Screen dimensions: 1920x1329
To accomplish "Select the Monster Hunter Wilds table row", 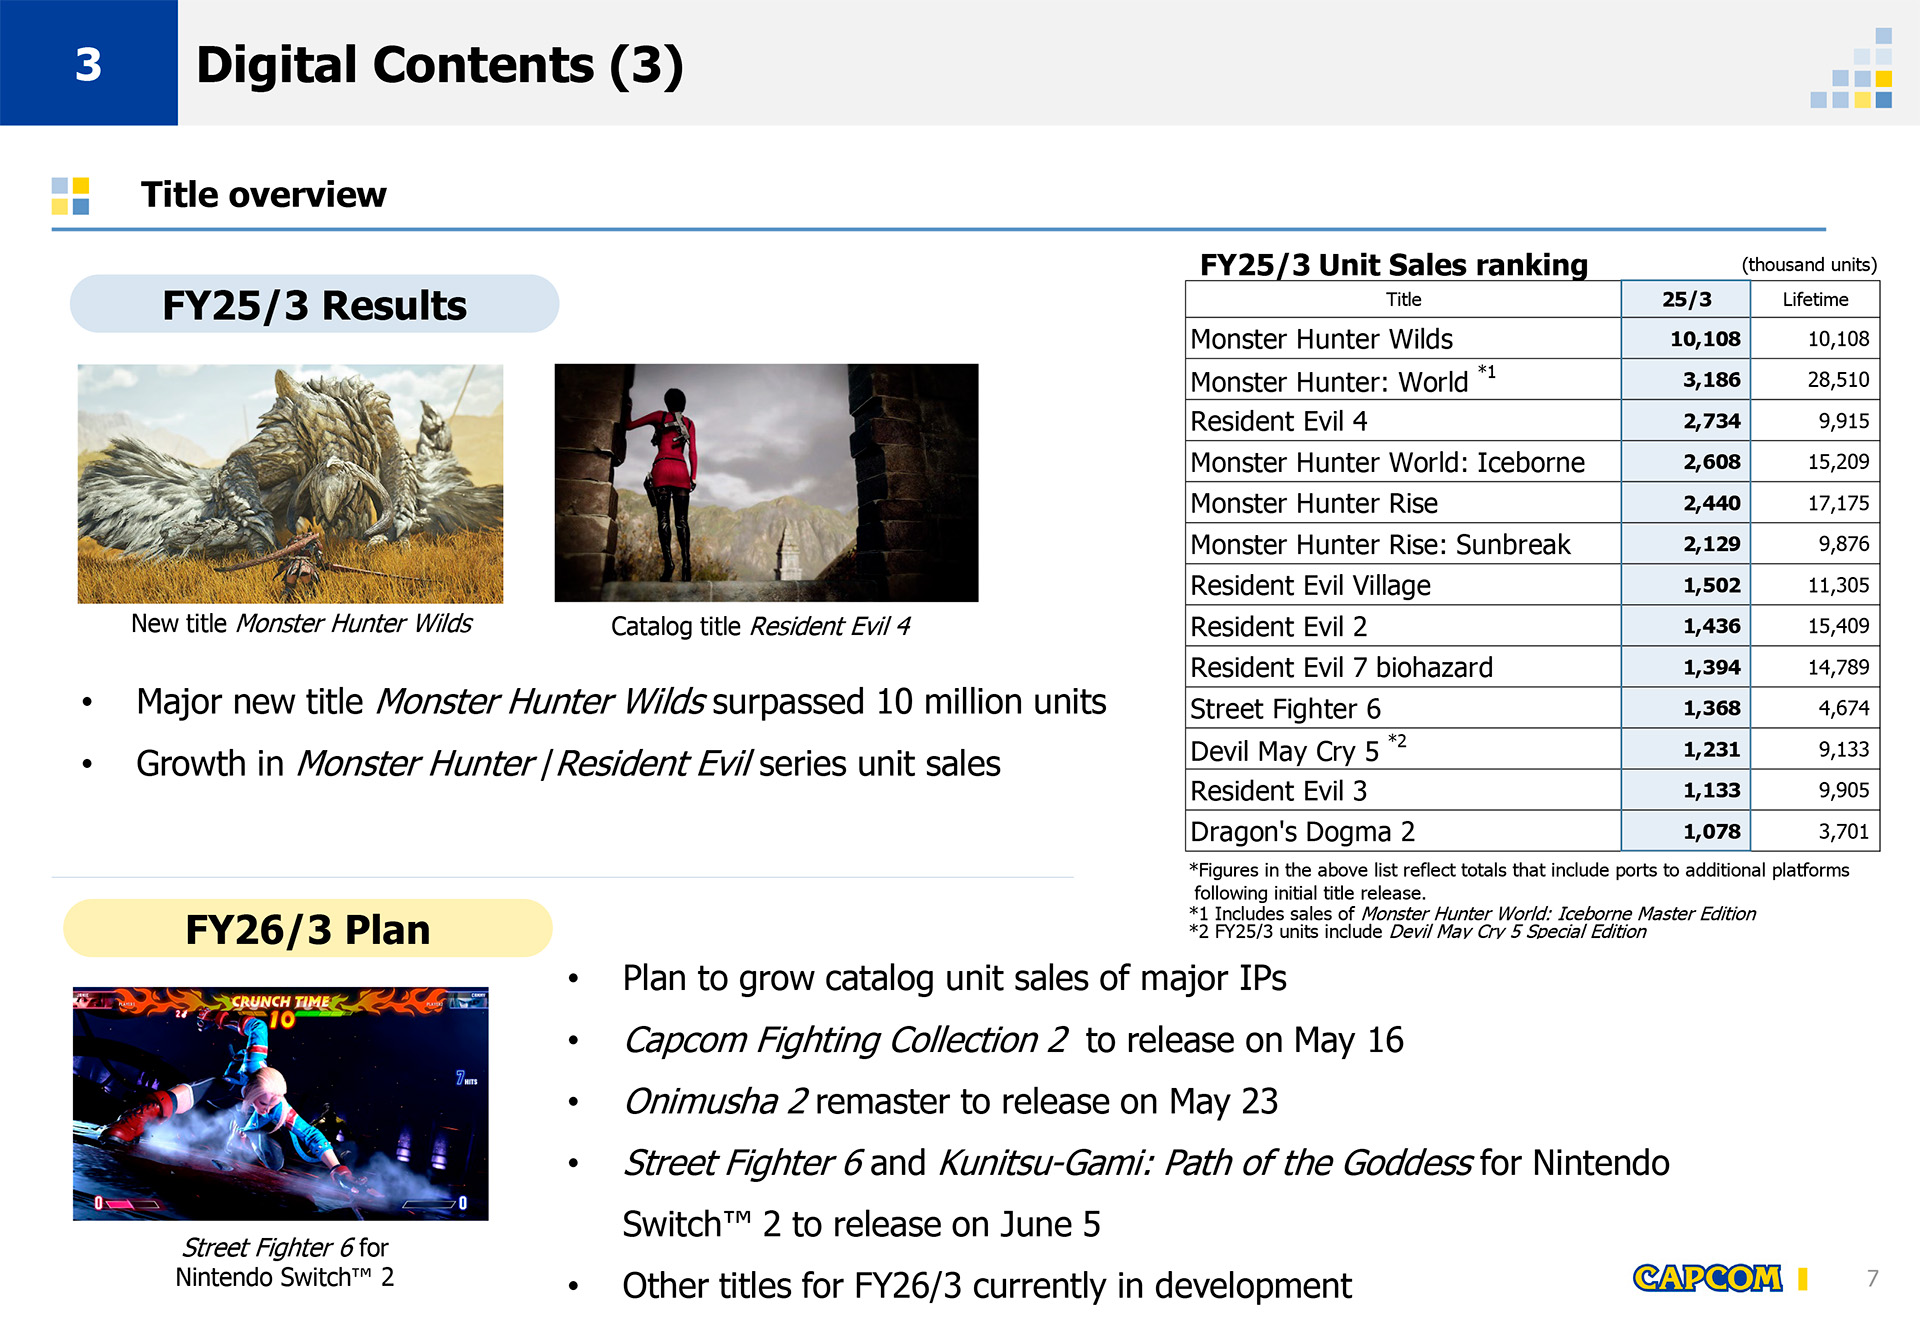I will [1320, 339].
